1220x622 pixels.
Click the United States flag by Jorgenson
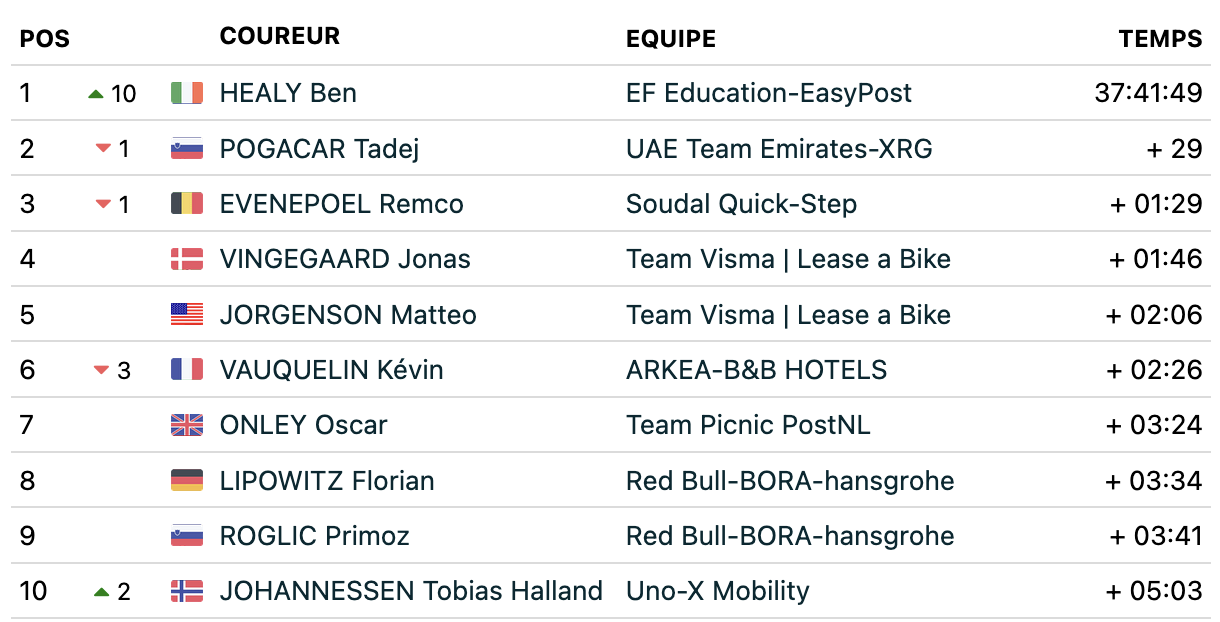[x=187, y=315]
